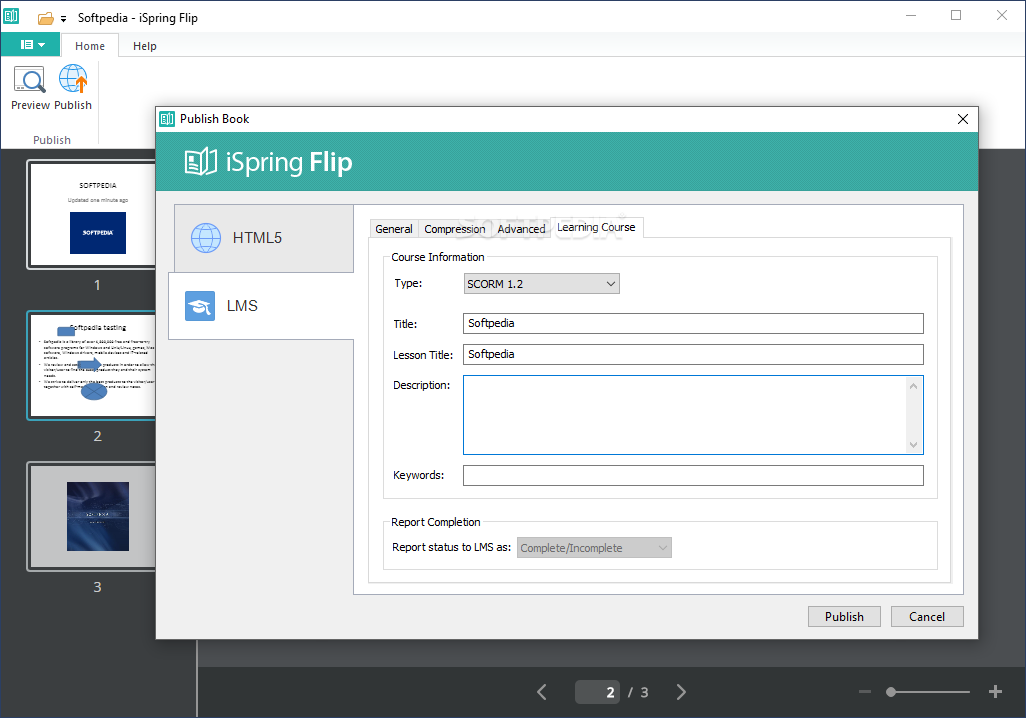Click inside the Description text area

pos(684,415)
